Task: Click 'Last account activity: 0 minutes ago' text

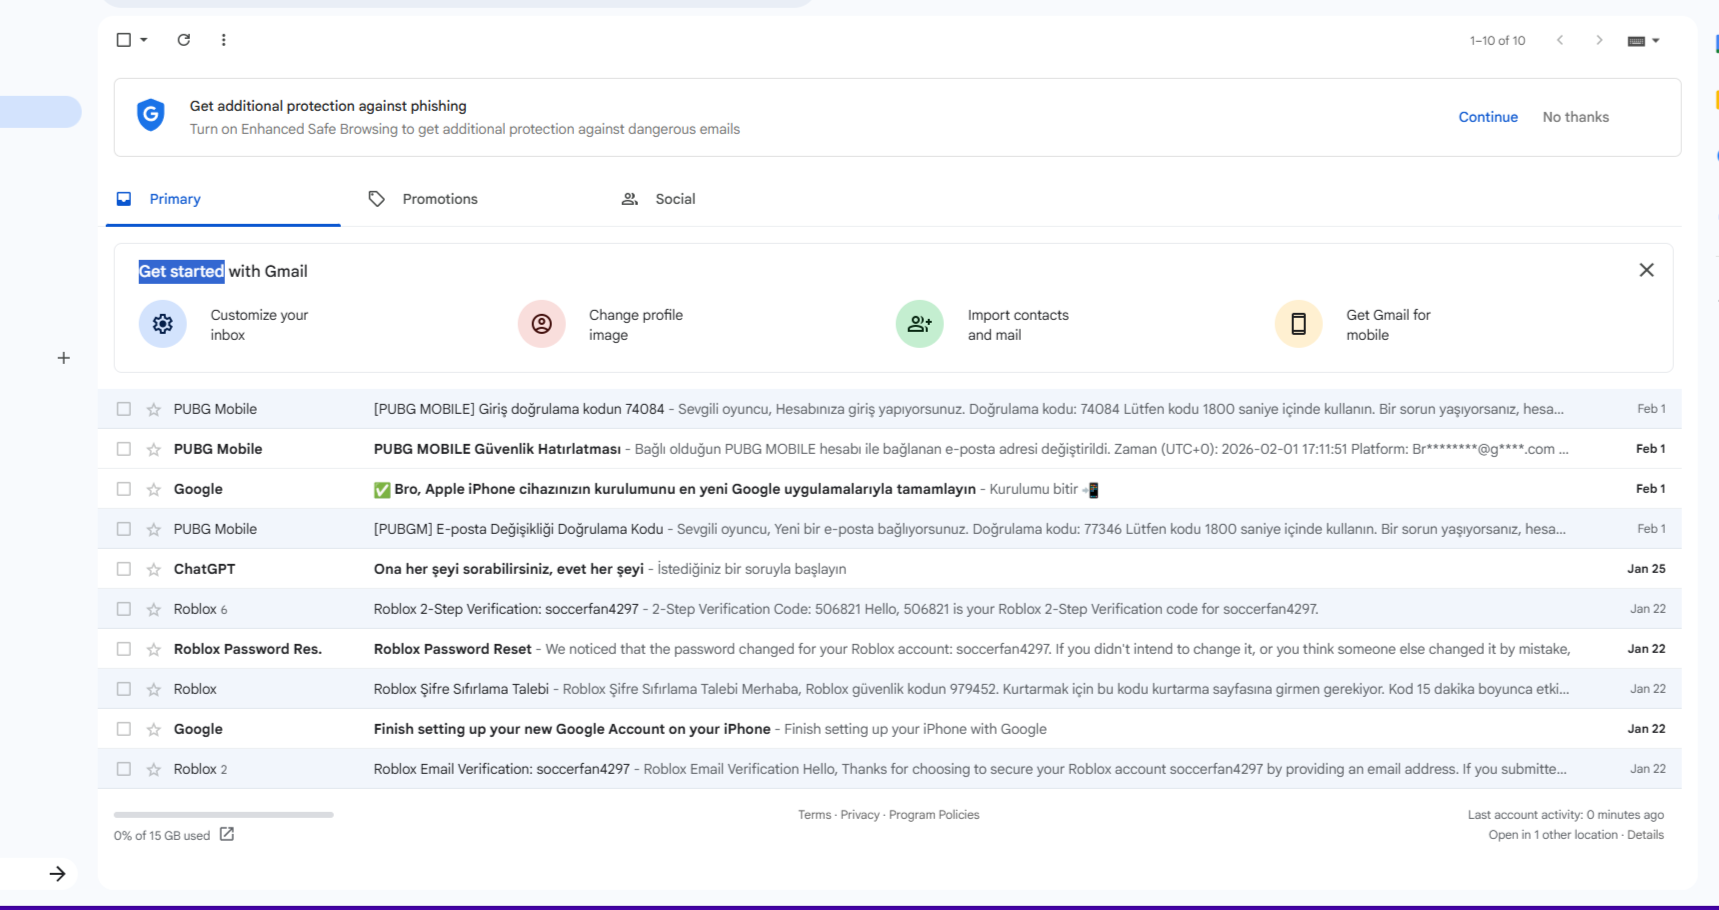Action: pyautogui.click(x=1566, y=815)
